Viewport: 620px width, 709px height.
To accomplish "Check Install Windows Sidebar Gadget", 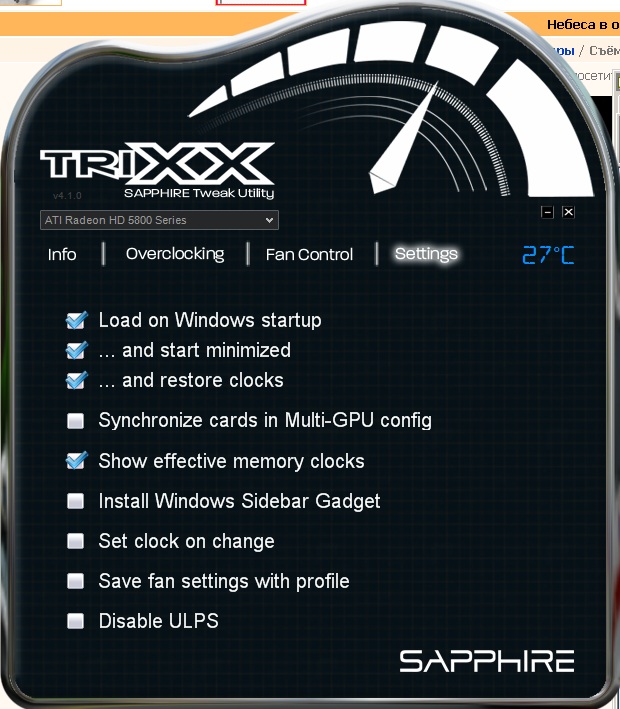I will coord(76,501).
